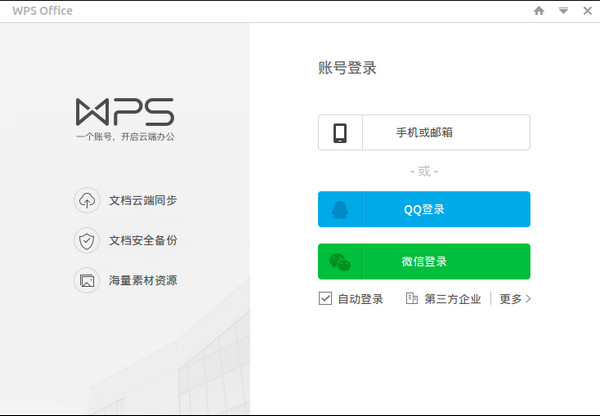Click the enterprise building icon

coord(412,299)
